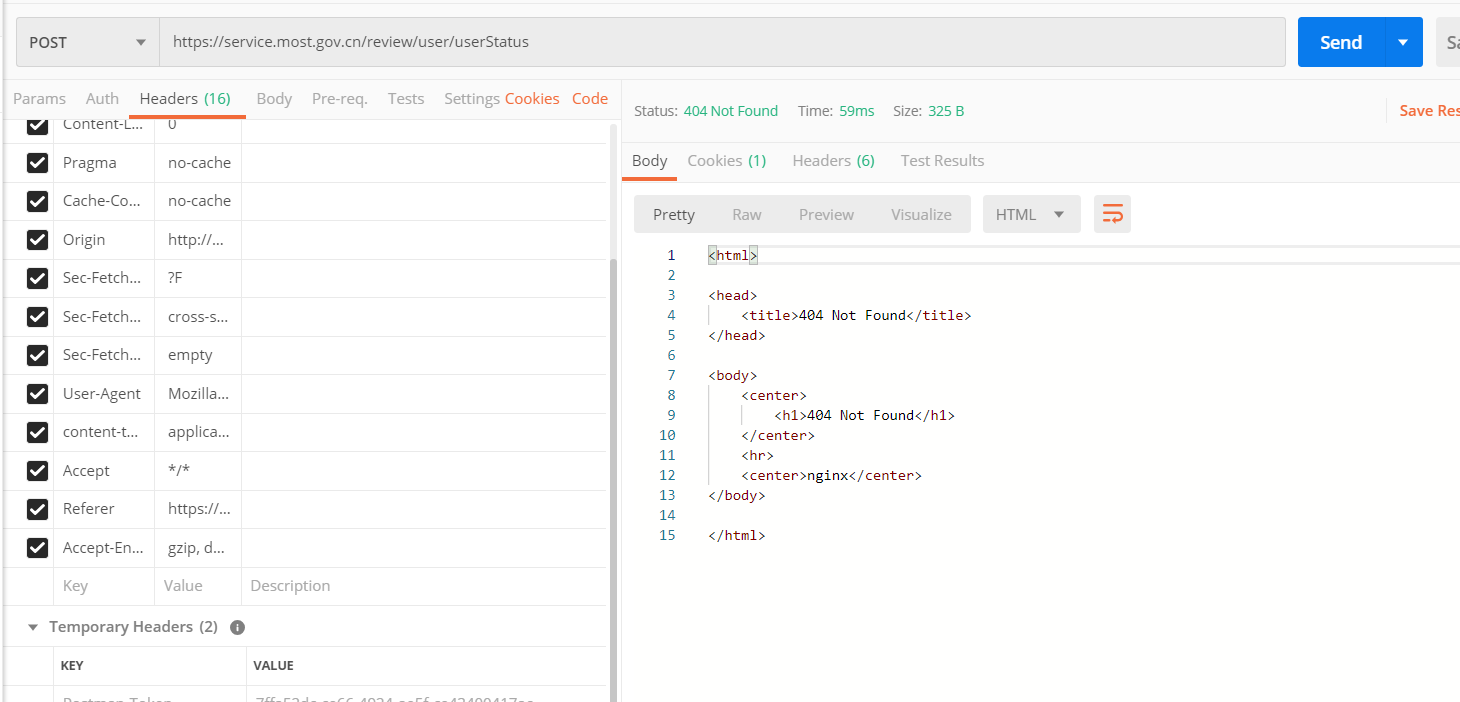1460x702 pixels.
Task: Click info icon beside Temporary Headers
Action: click(237, 627)
